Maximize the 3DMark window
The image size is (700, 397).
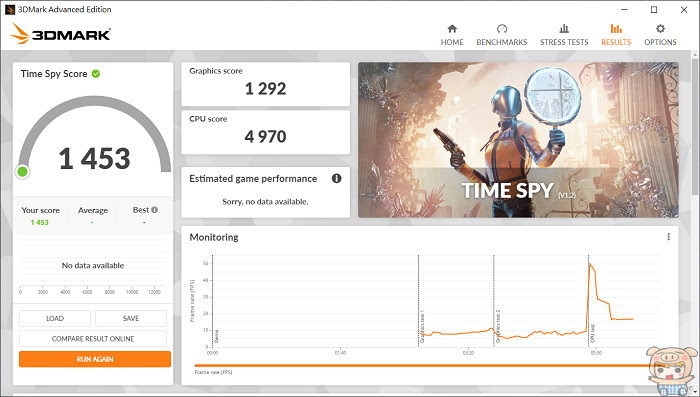654,9
